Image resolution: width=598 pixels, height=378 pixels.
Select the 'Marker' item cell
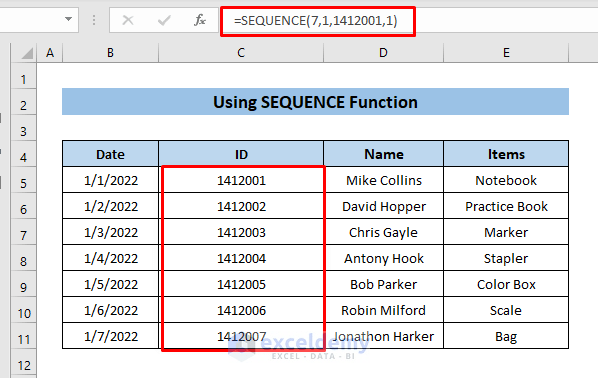(506, 232)
